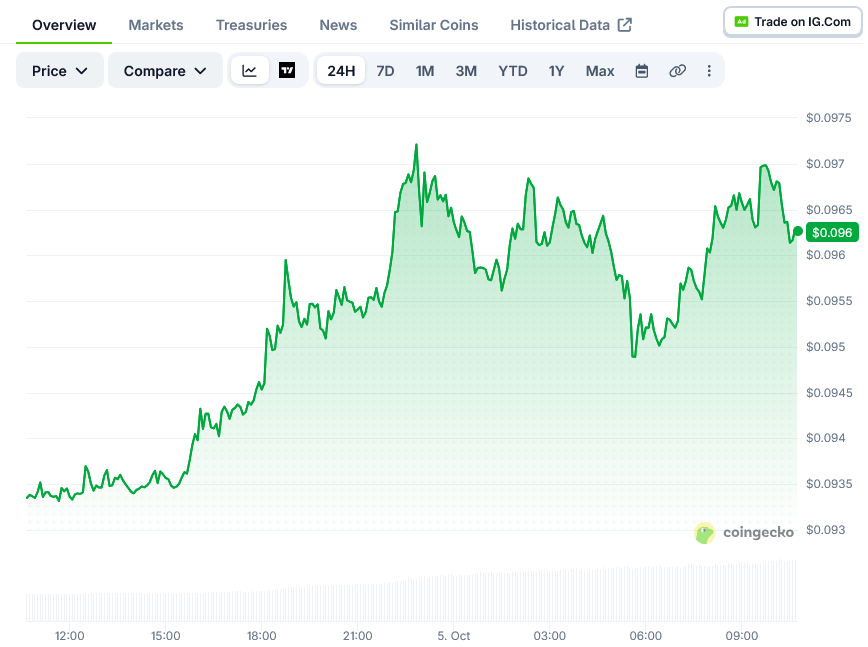The image size is (868, 647).
Task: Open the Overview tab
Action: 64,25
